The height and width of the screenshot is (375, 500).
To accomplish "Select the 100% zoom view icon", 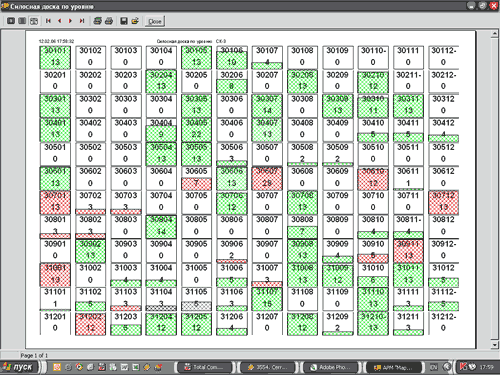I will 22,21.
